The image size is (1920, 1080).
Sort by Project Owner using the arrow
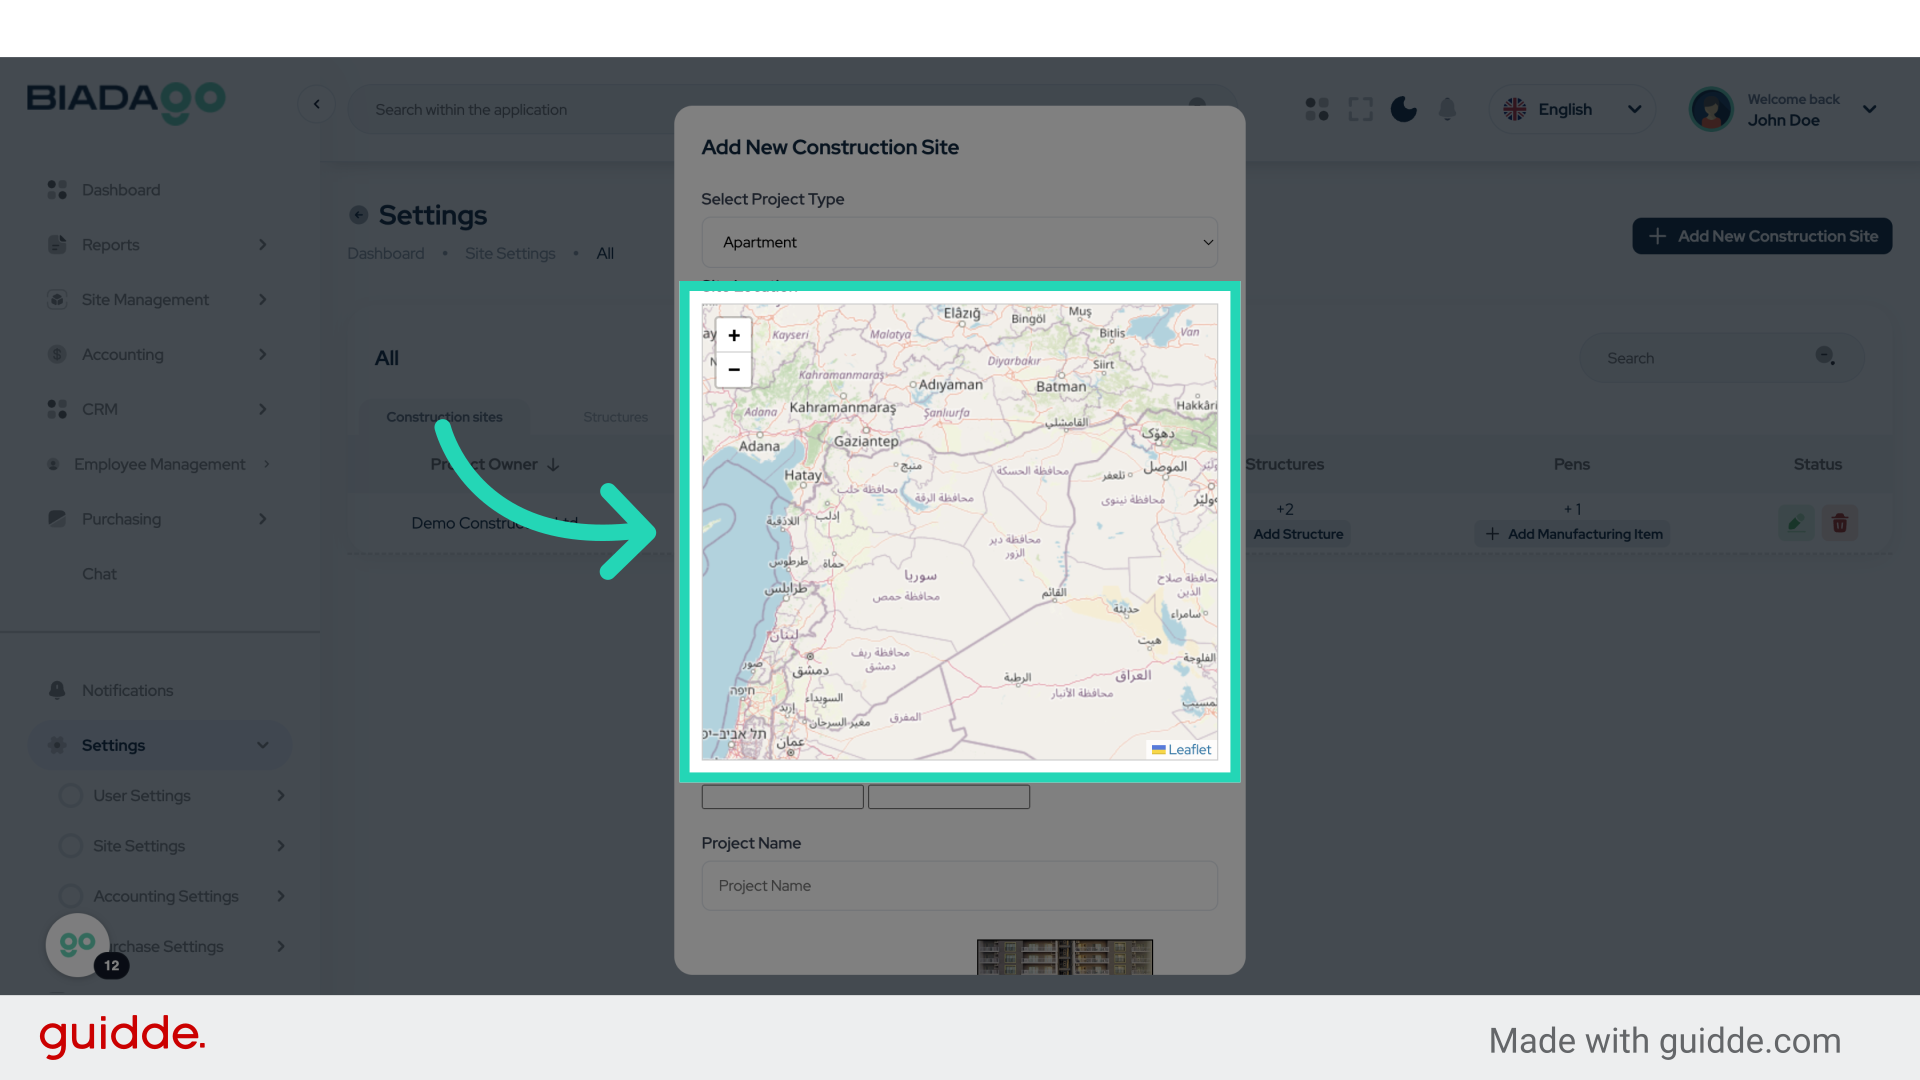point(552,464)
